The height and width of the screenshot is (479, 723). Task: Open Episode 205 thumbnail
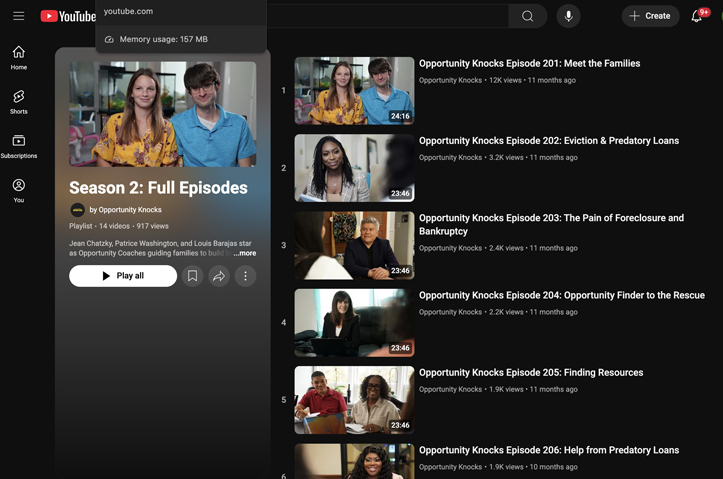tap(354, 400)
